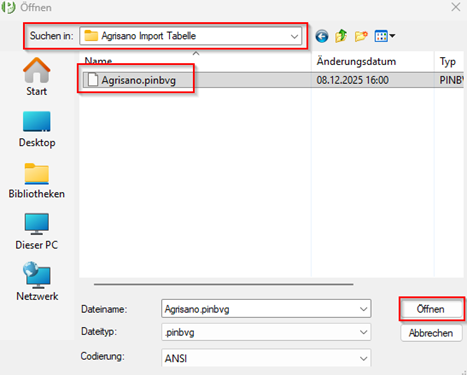Click the Öffnen button
Image resolution: width=467 pixels, height=375 pixels.
(431, 309)
